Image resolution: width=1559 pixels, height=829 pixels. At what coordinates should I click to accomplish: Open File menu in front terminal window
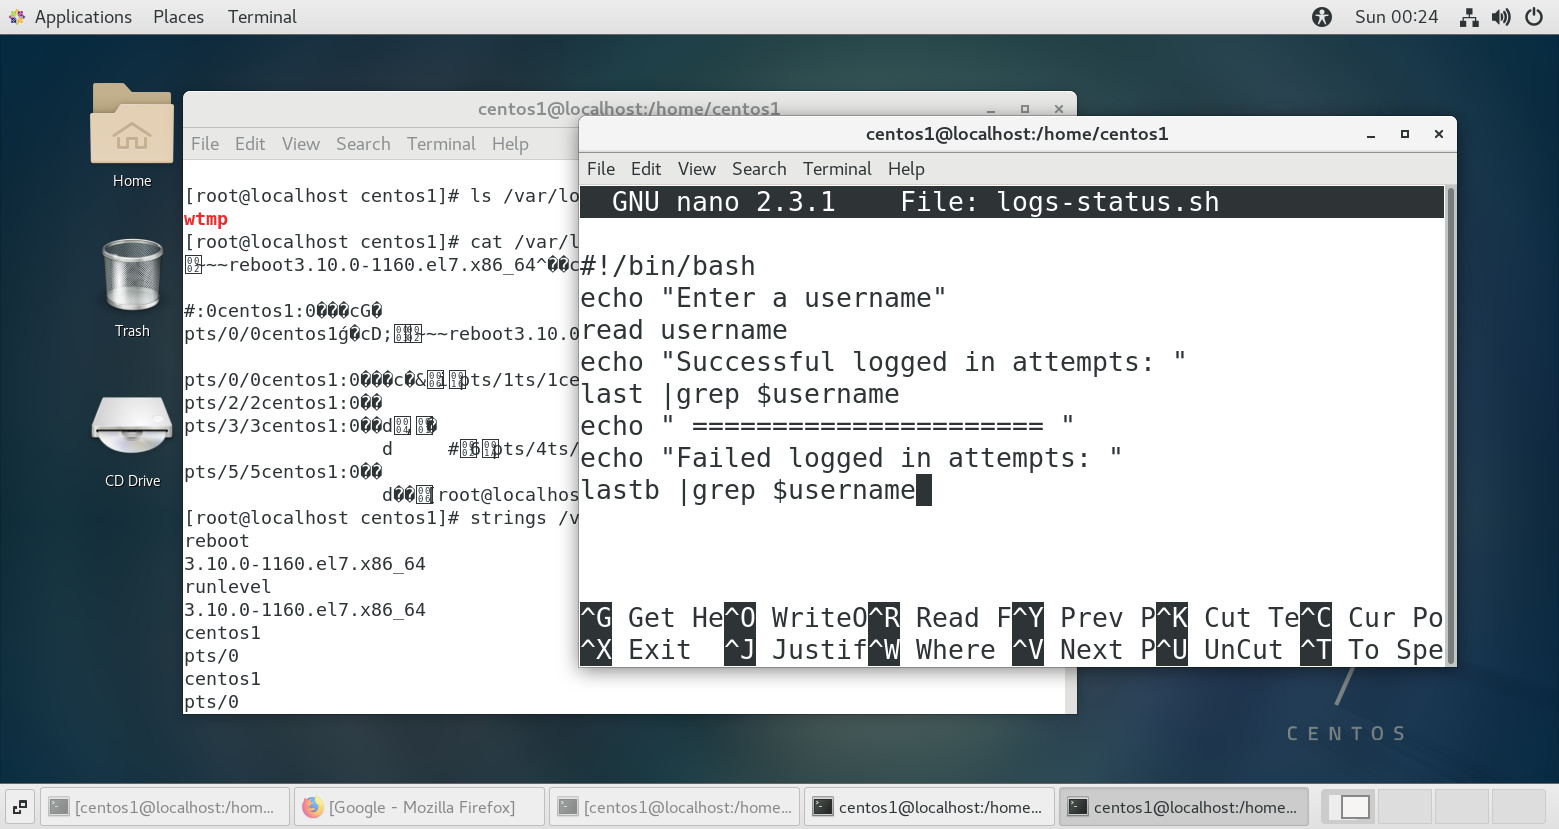pos(601,169)
